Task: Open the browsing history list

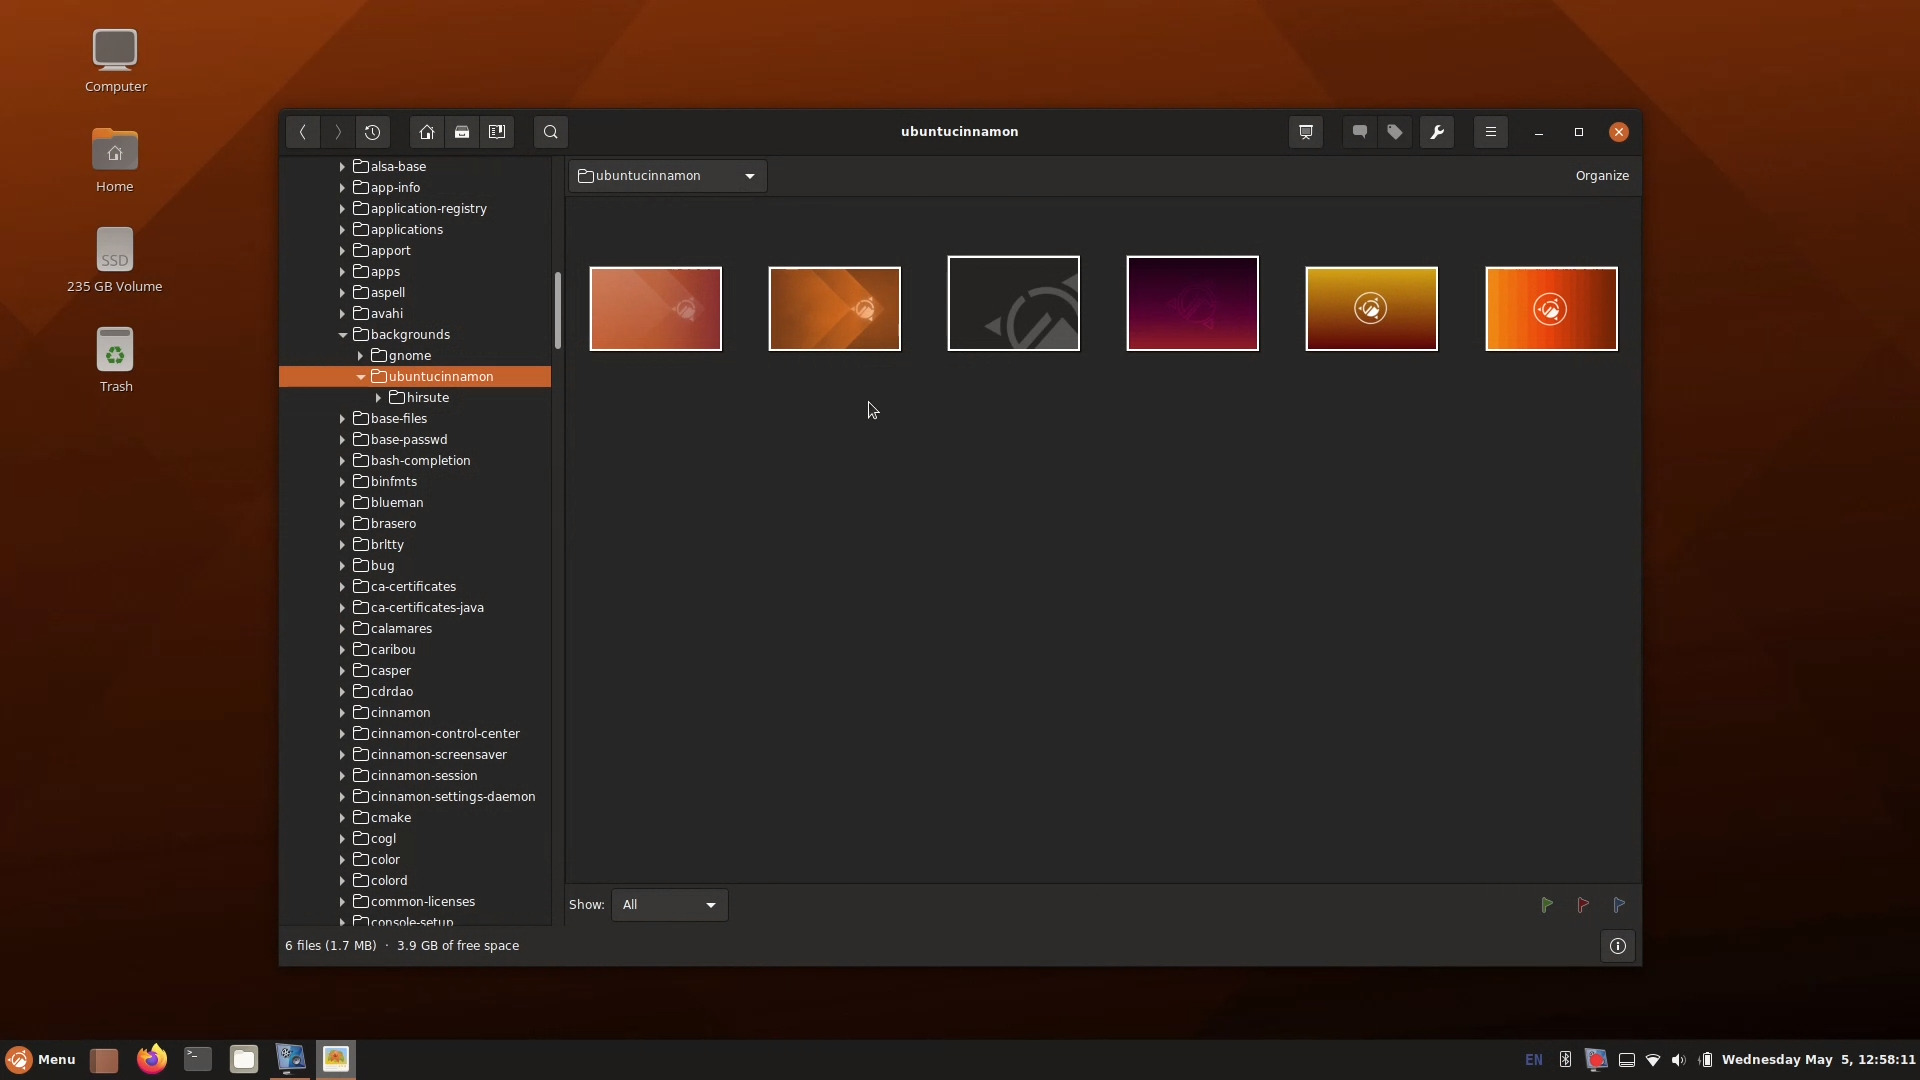Action: pos(373,131)
